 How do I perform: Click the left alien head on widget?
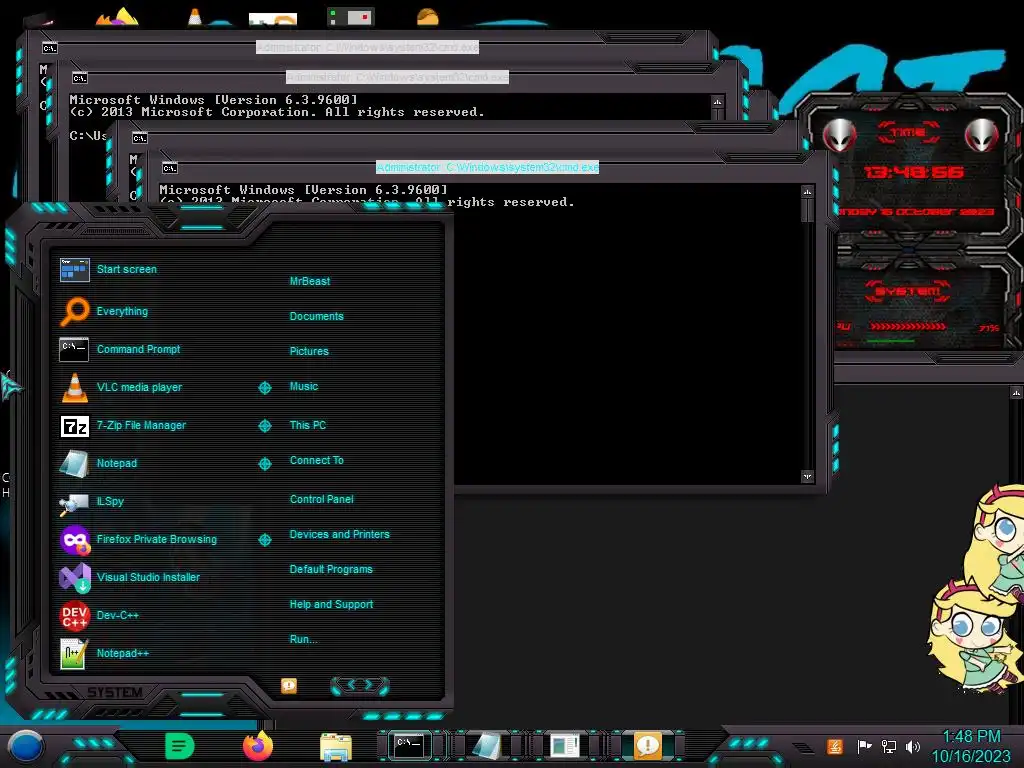pos(839,136)
